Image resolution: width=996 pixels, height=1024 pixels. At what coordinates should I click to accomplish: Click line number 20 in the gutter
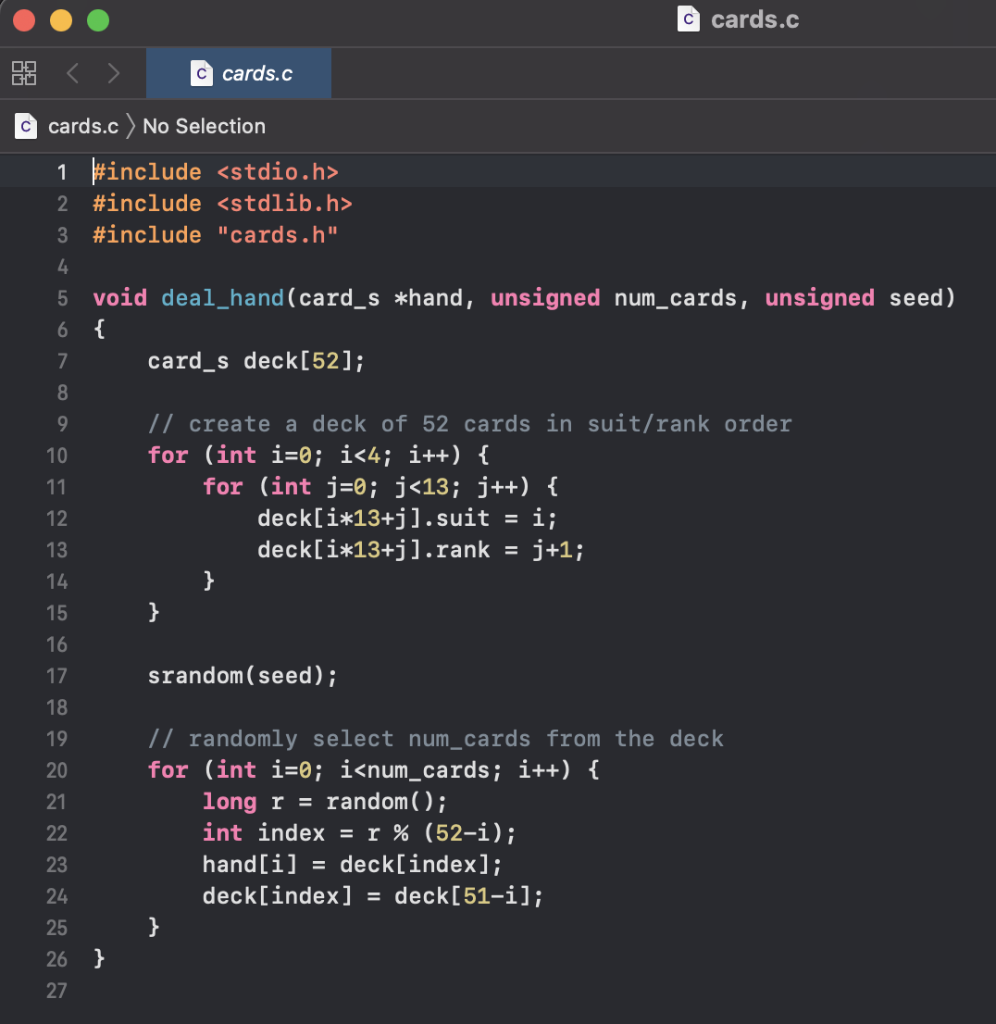point(57,771)
